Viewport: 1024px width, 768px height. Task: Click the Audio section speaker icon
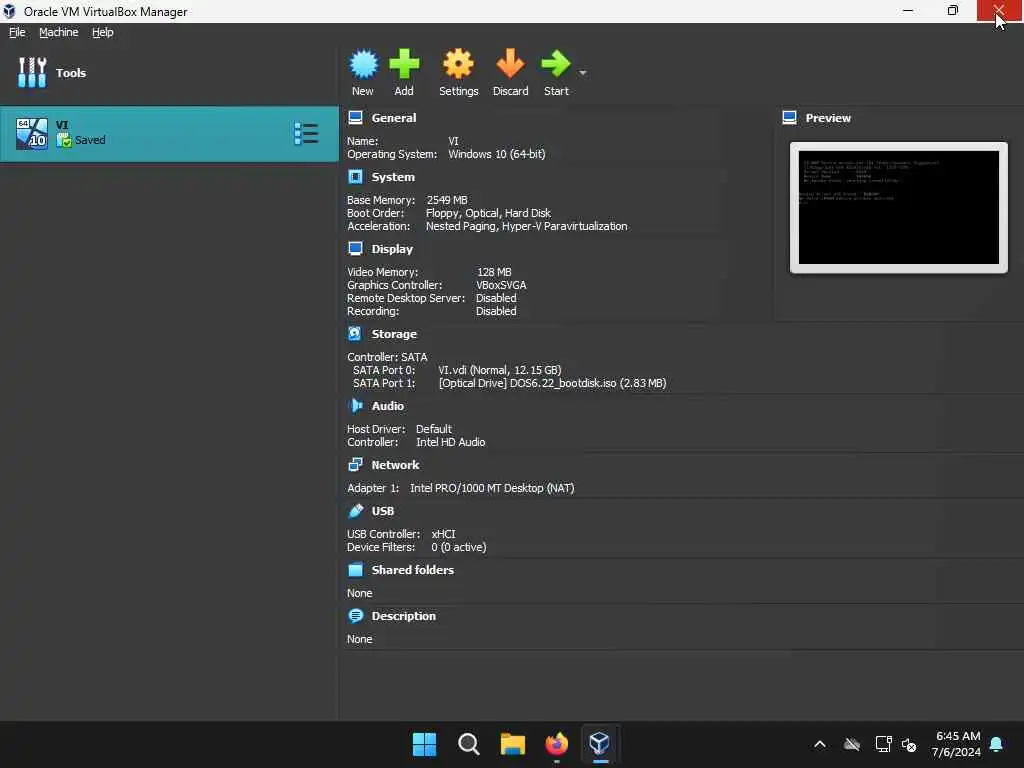point(355,406)
